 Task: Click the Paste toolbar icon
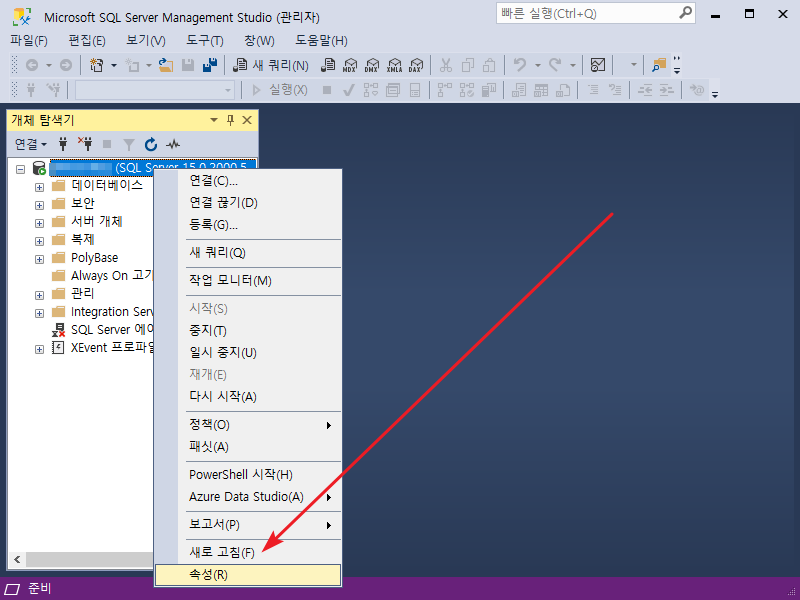tap(489, 65)
